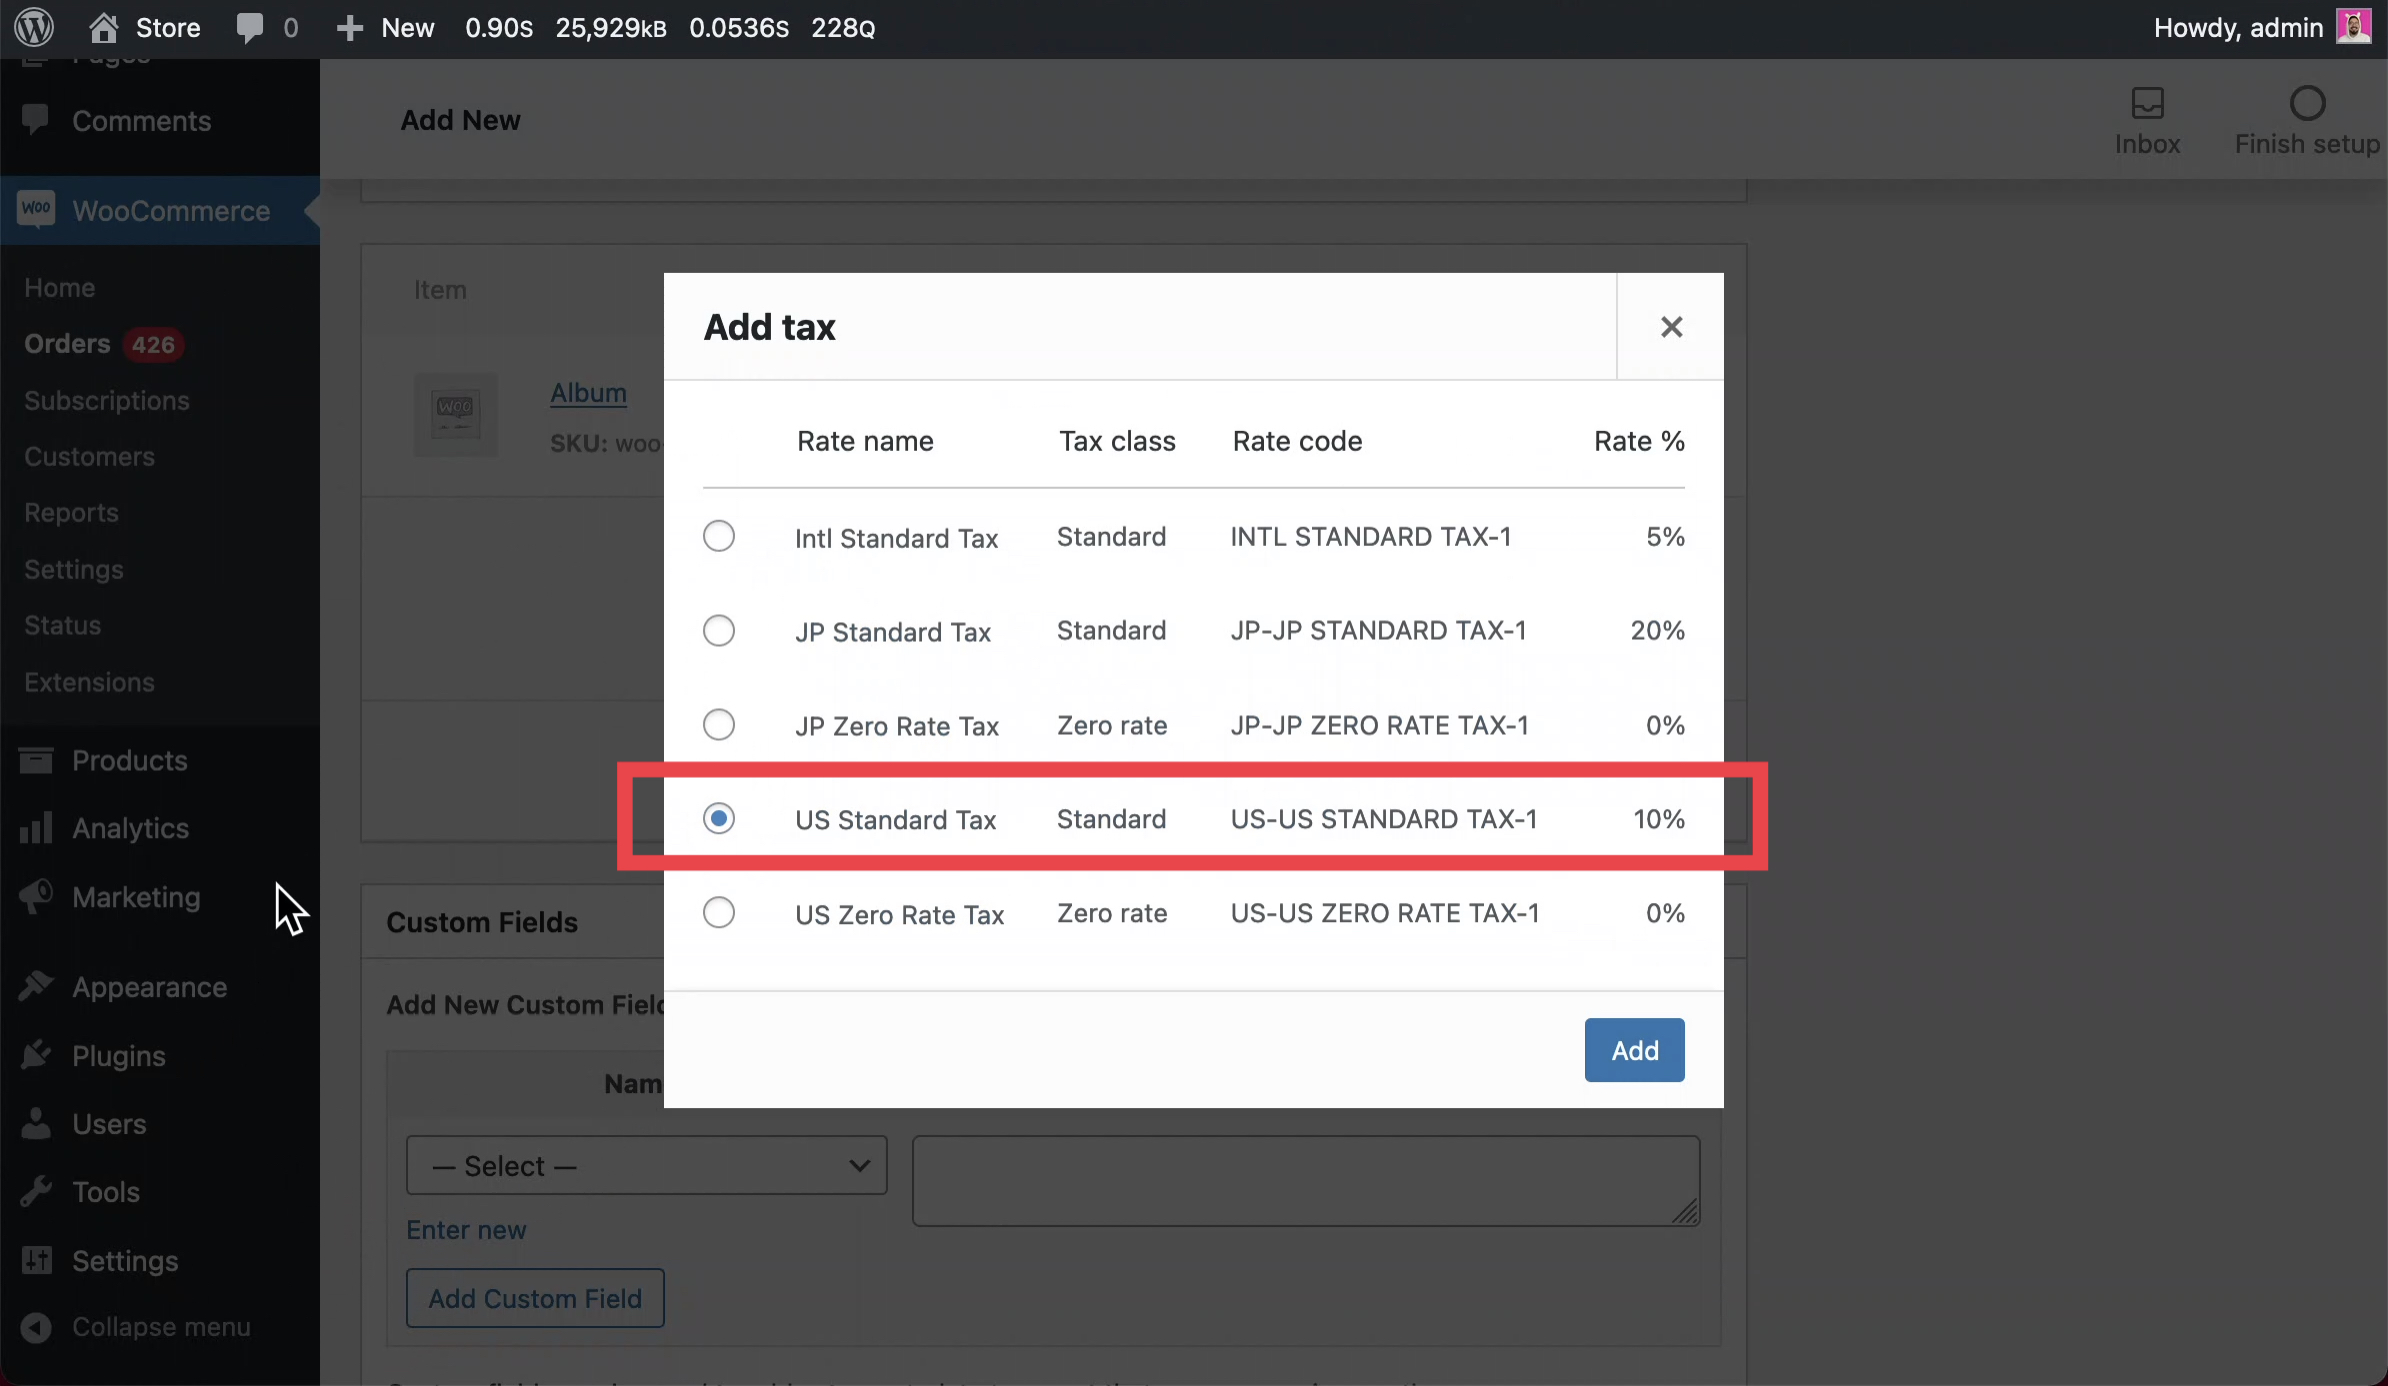The height and width of the screenshot is (1386, 2388).
Task: Click the Products sidebar icon
Action: click(36, 760)
